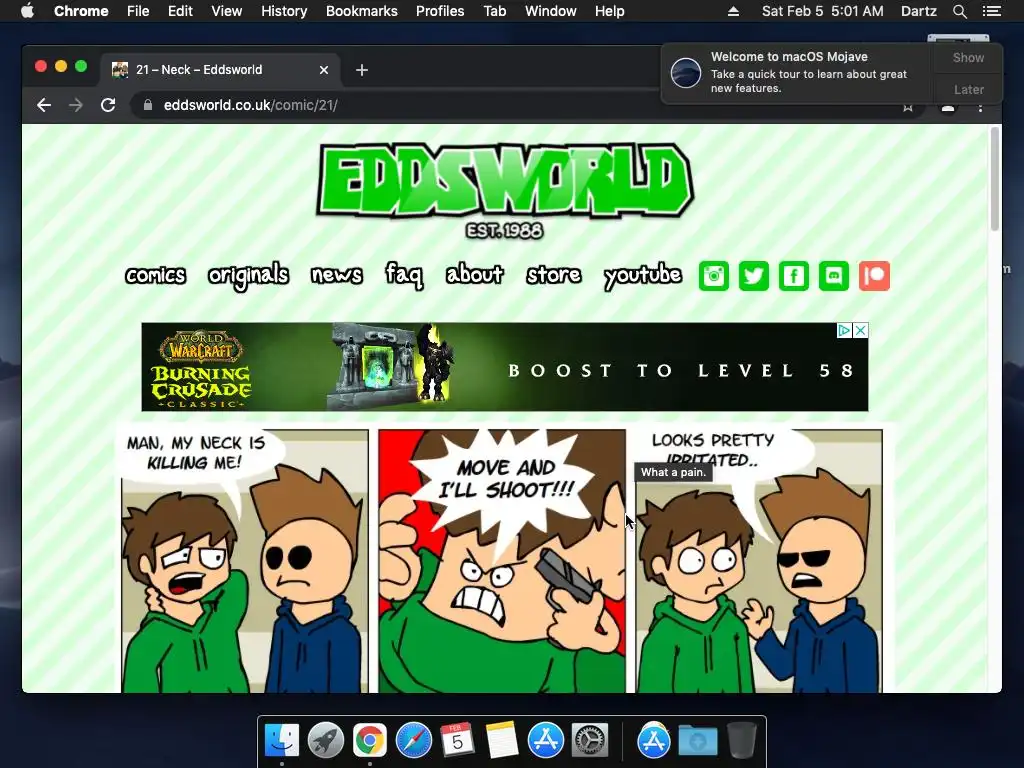The height and width of the screenshot is (768, 1024).
Task: Open Finder from the dock
Action: [x=281, y=741]
